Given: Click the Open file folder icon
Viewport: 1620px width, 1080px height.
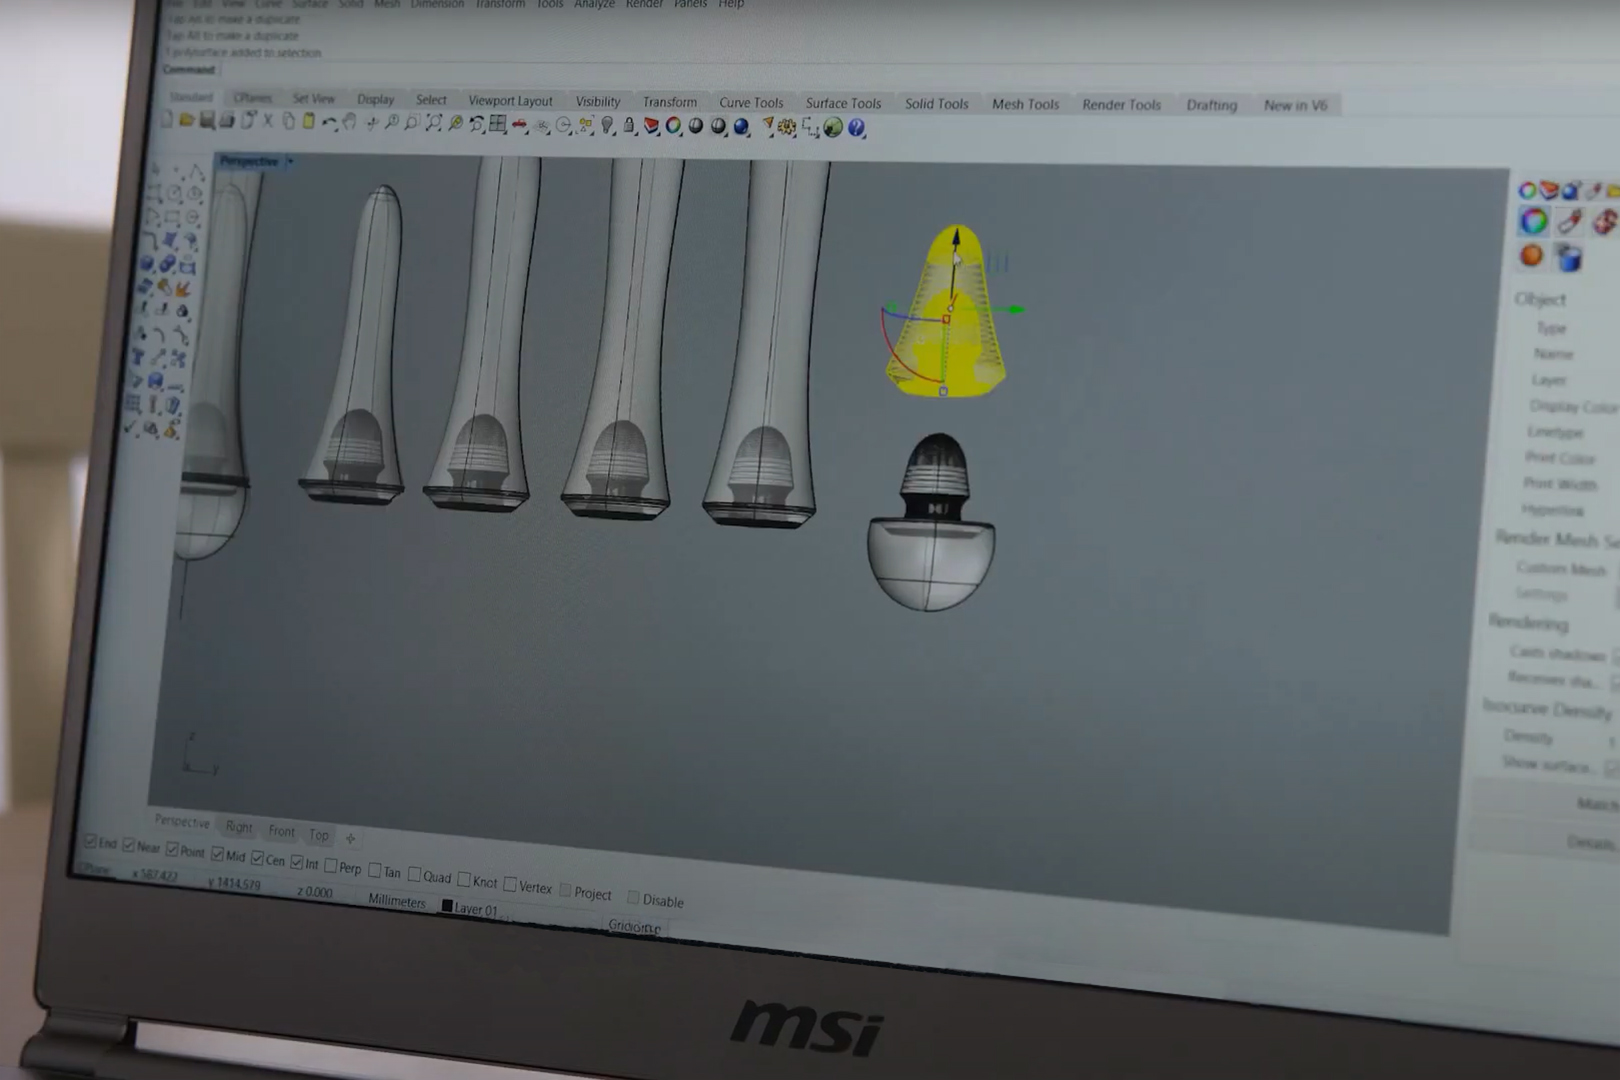Looking at the screenshot, I should click(187, 120).
